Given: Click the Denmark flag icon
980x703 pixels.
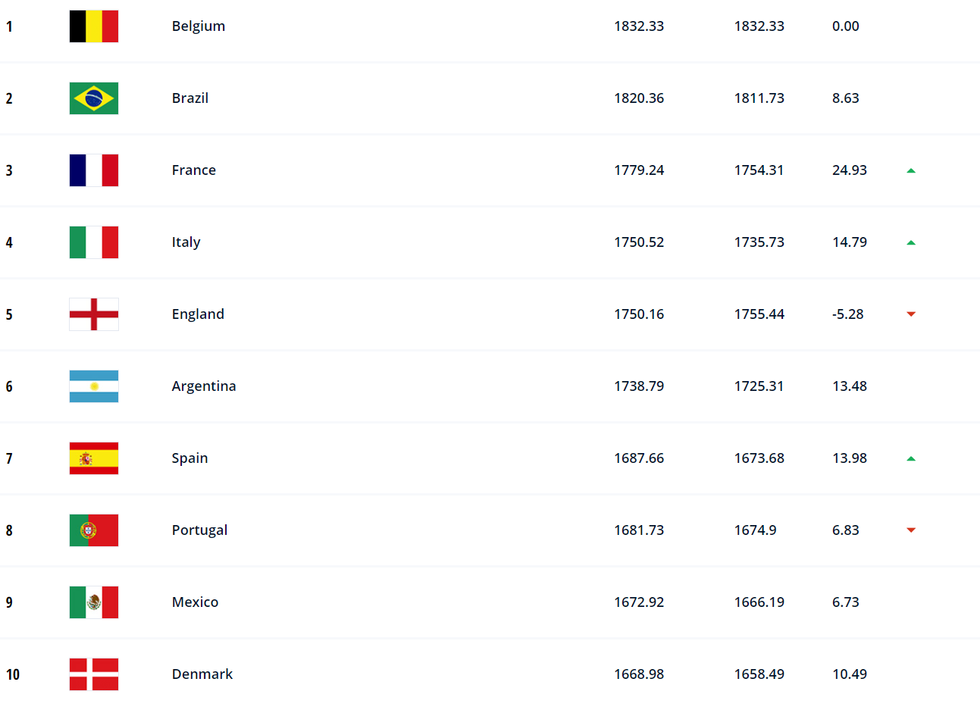Looking at the screenshot, I should click(x=94, y=674).
